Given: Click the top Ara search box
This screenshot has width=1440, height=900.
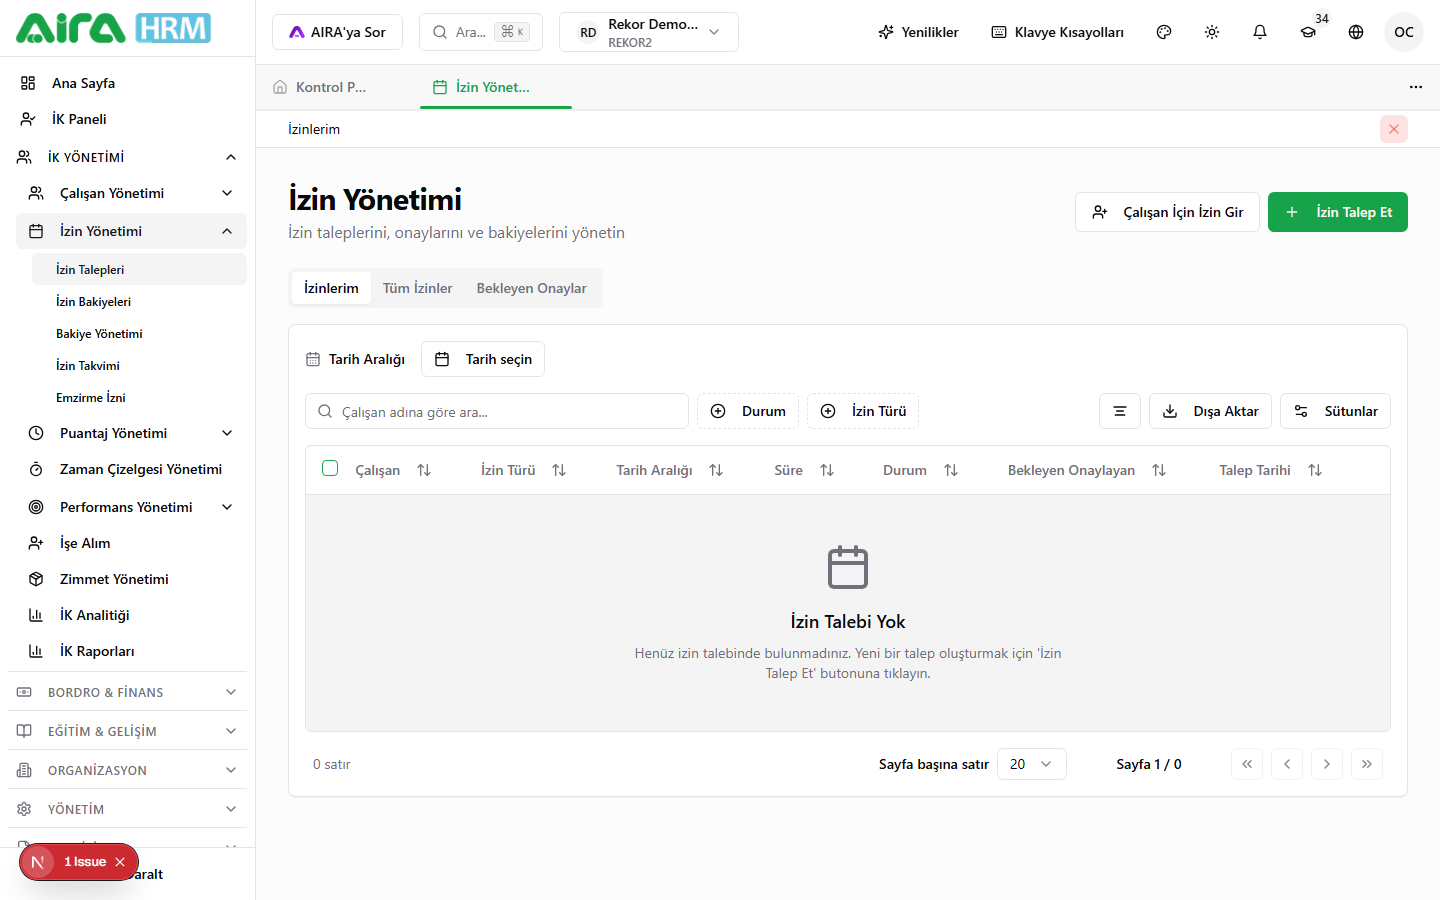Looking at the screenshot, I should coord(481,32).
